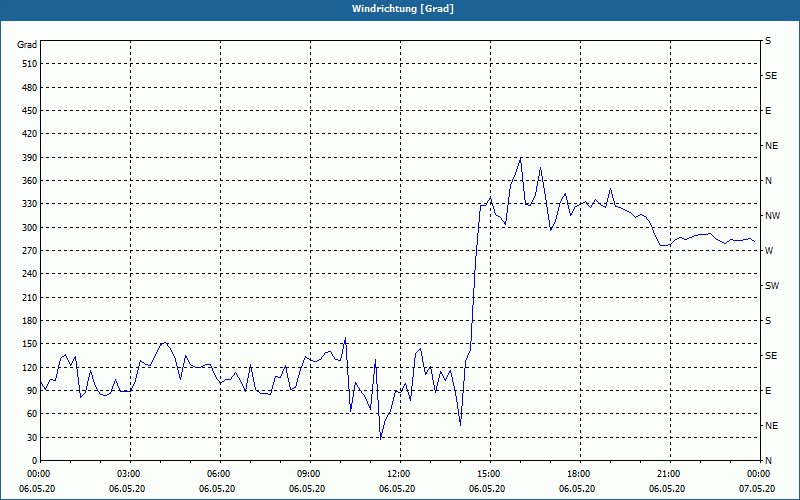Click the SW compass label
This screenshot has height=500, width=800.
click(x=772, y=286)
